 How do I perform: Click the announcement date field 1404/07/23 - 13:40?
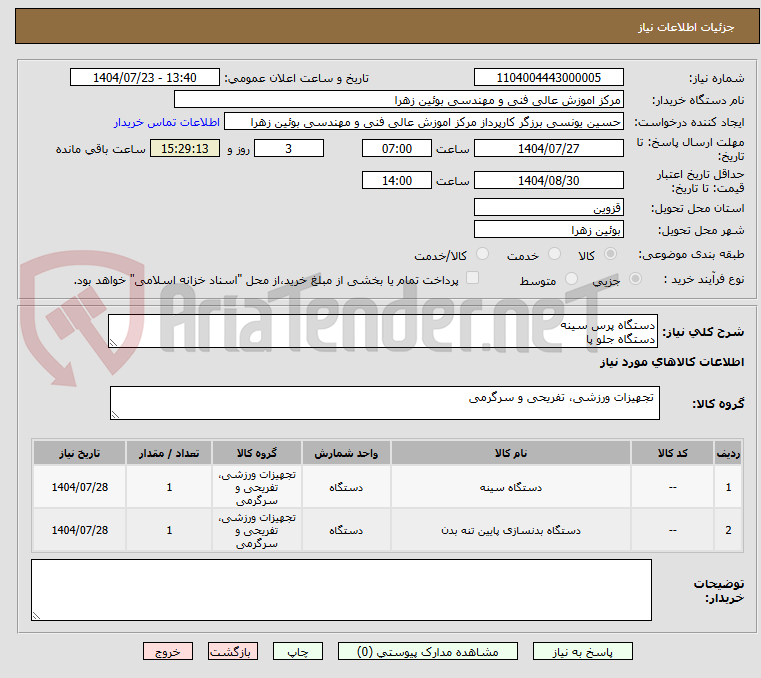click(x=145, y=78)
